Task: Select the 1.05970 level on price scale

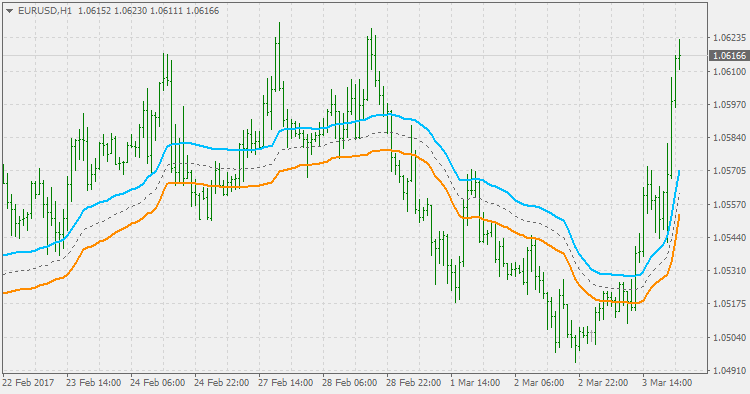Action: (729, 105)
